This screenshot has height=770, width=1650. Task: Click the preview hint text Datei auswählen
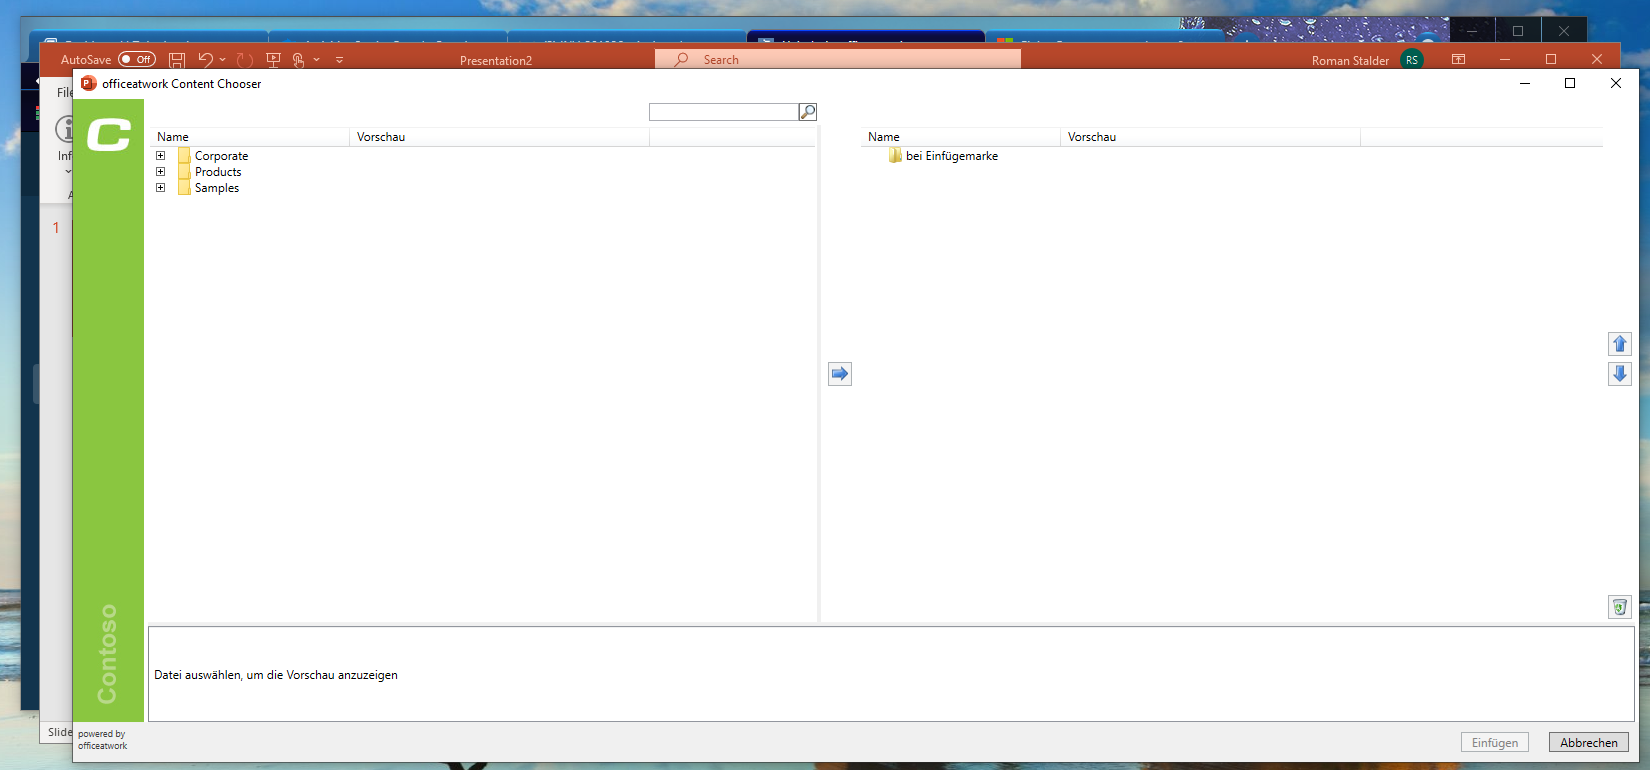276,675
